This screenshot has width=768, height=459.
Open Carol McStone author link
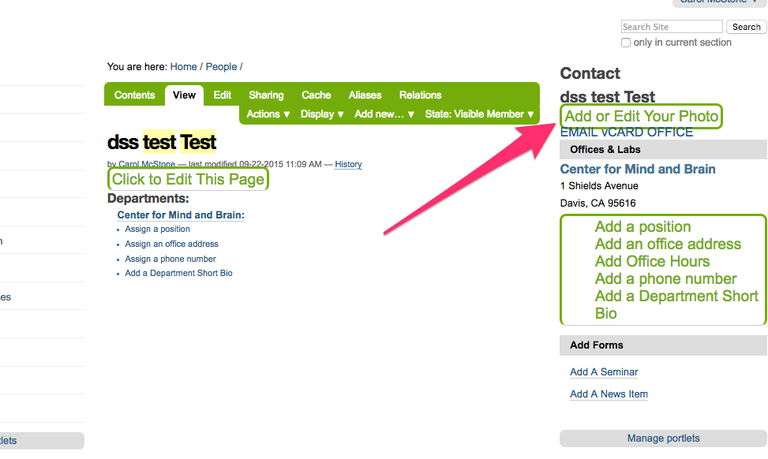[146, 164]
